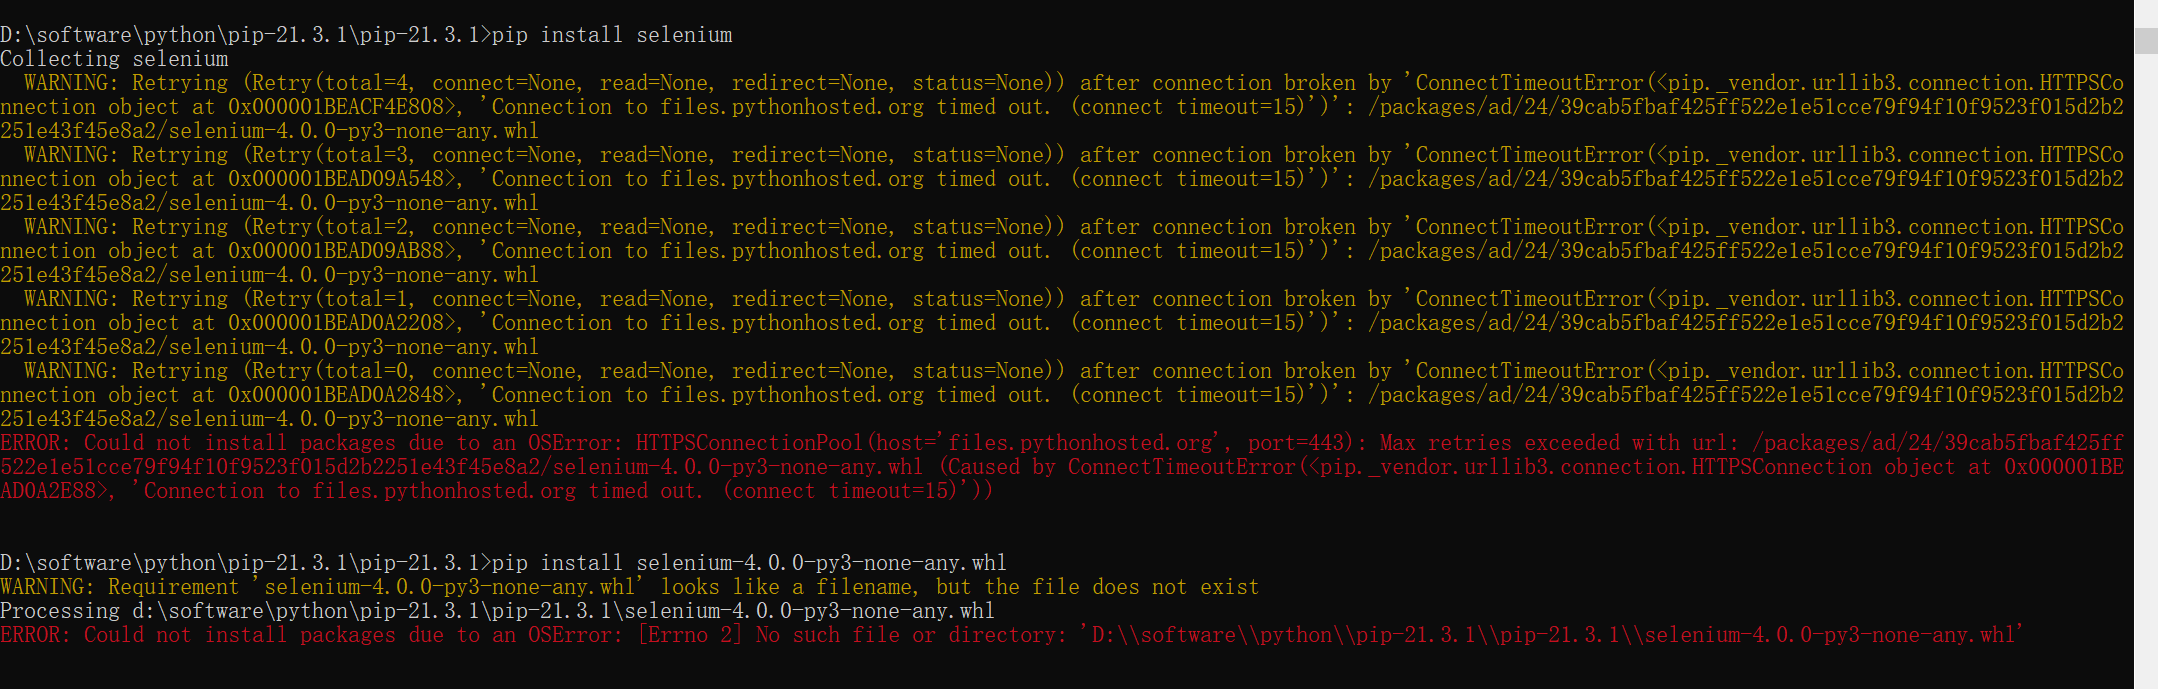This screenshot has height=689, width=2158.
Task: Click the vertical scrollbar thumb
Action: click(x=2146, y=41)
